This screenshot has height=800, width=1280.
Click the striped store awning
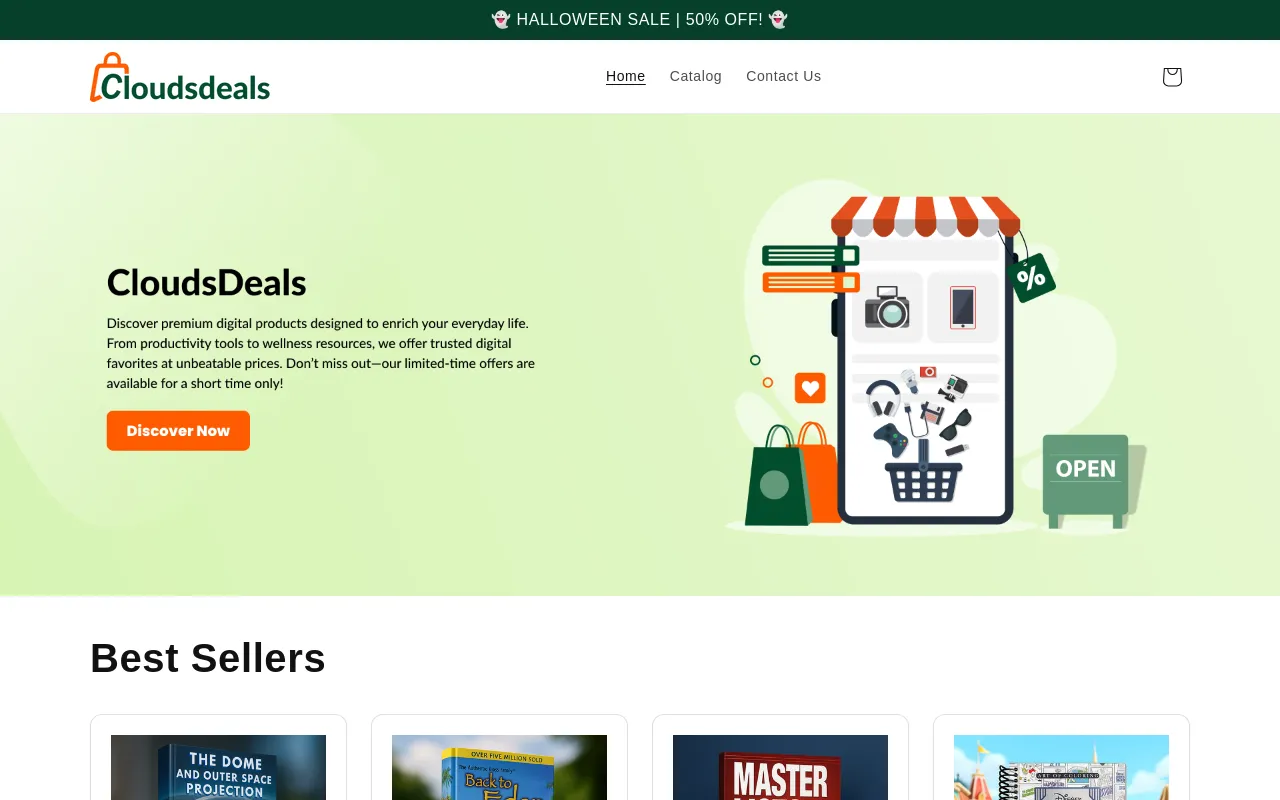[x=926, y=216]
